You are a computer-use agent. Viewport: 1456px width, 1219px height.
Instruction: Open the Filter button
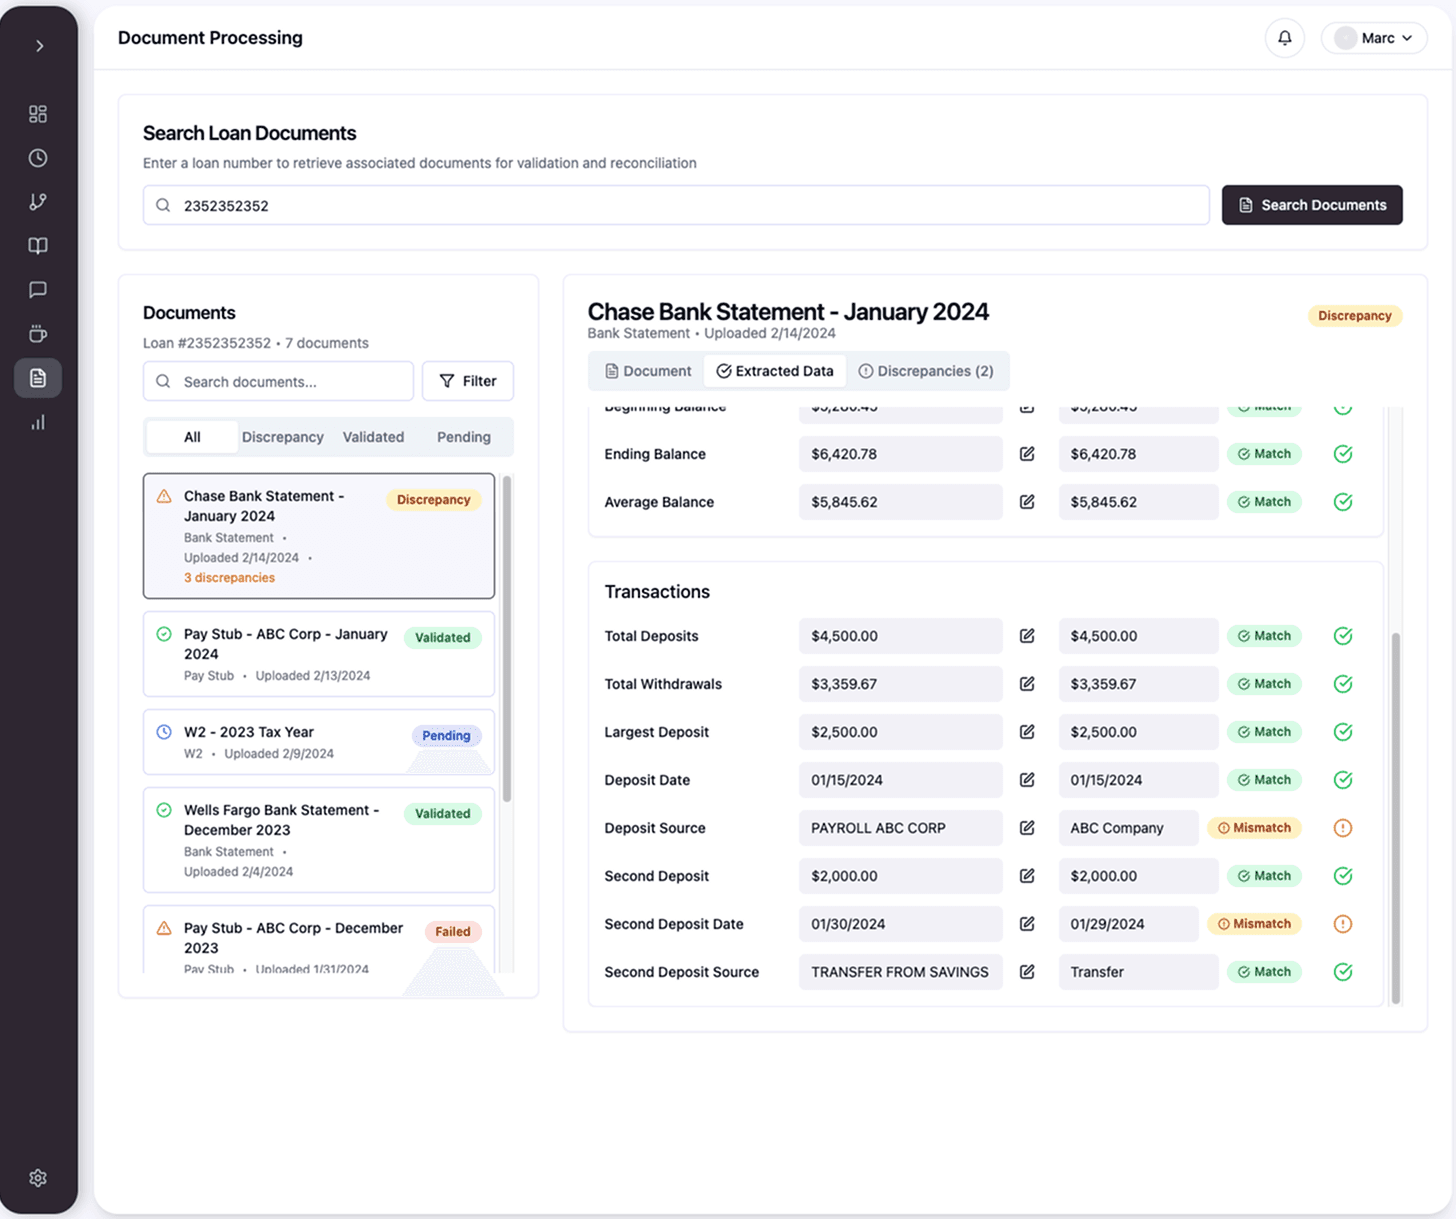tap(468, 381)
